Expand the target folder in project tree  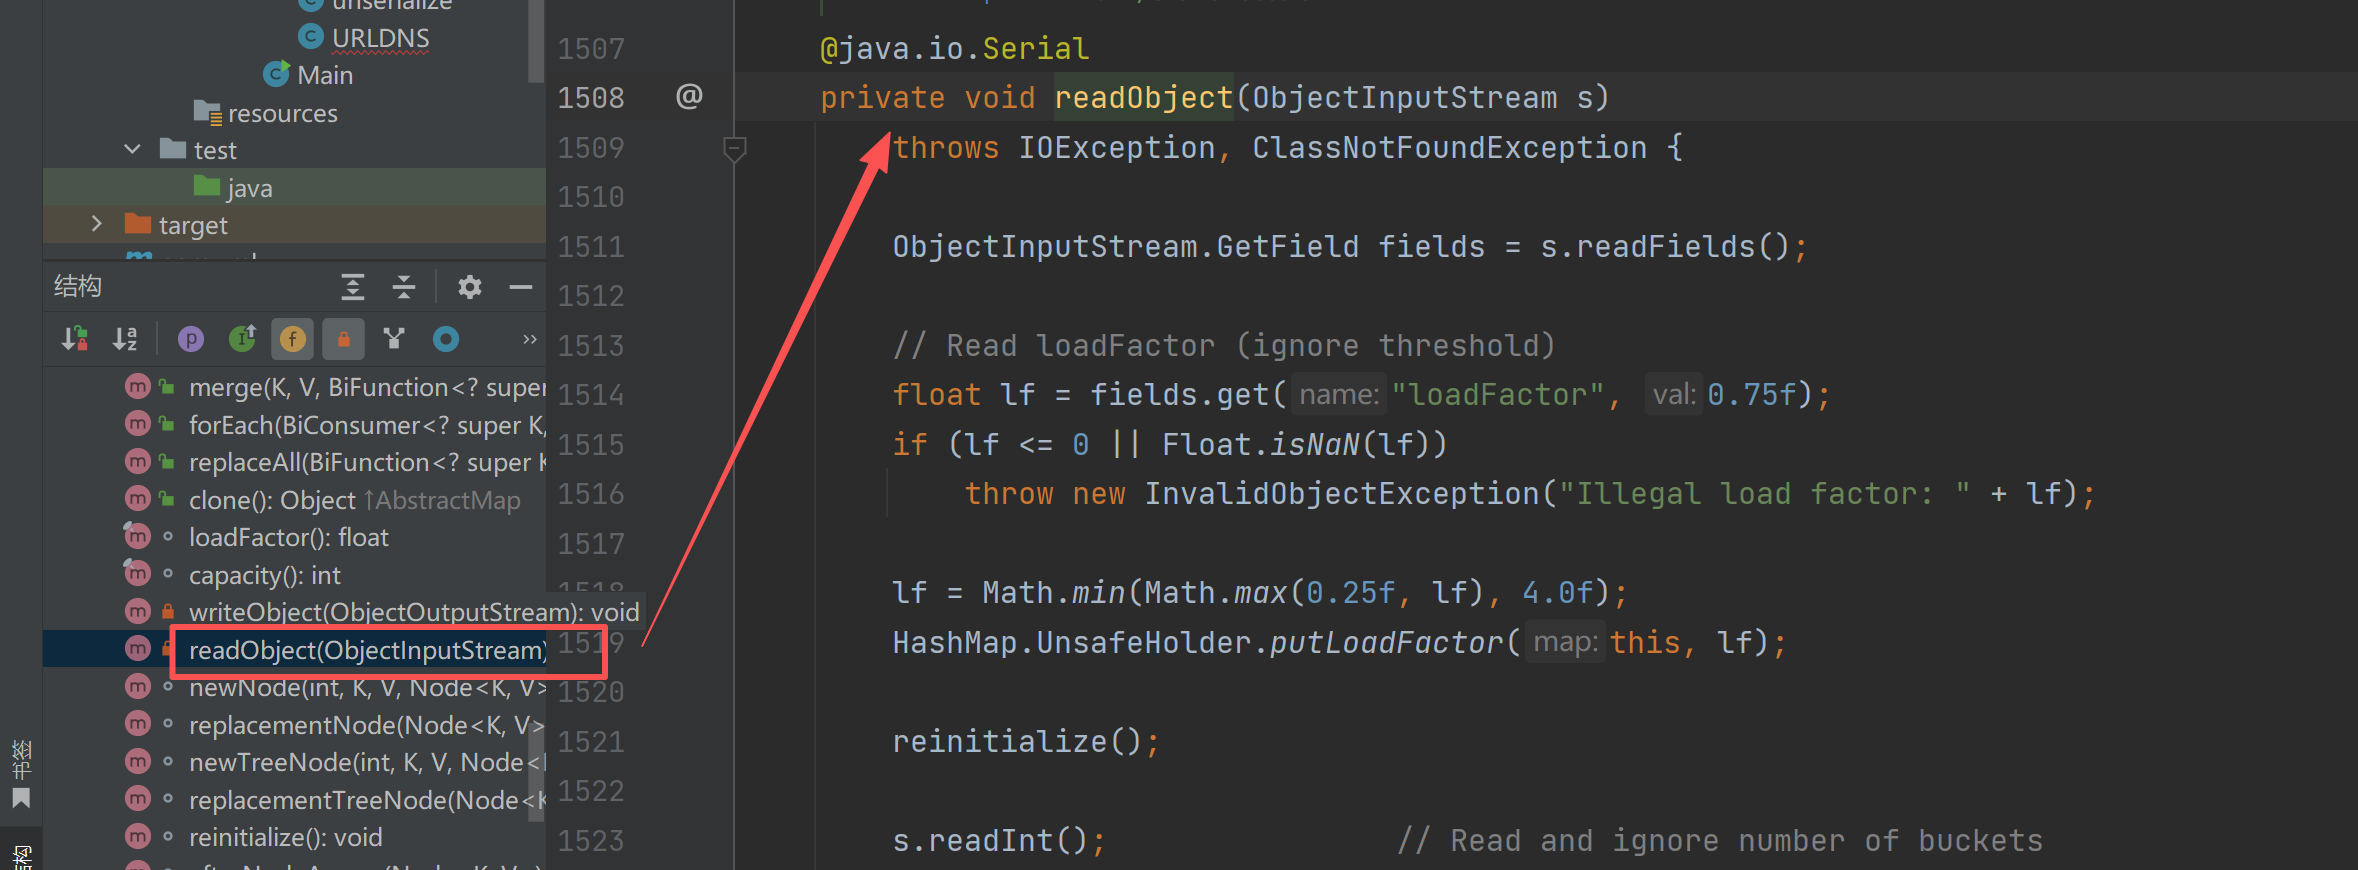point(97,224)
